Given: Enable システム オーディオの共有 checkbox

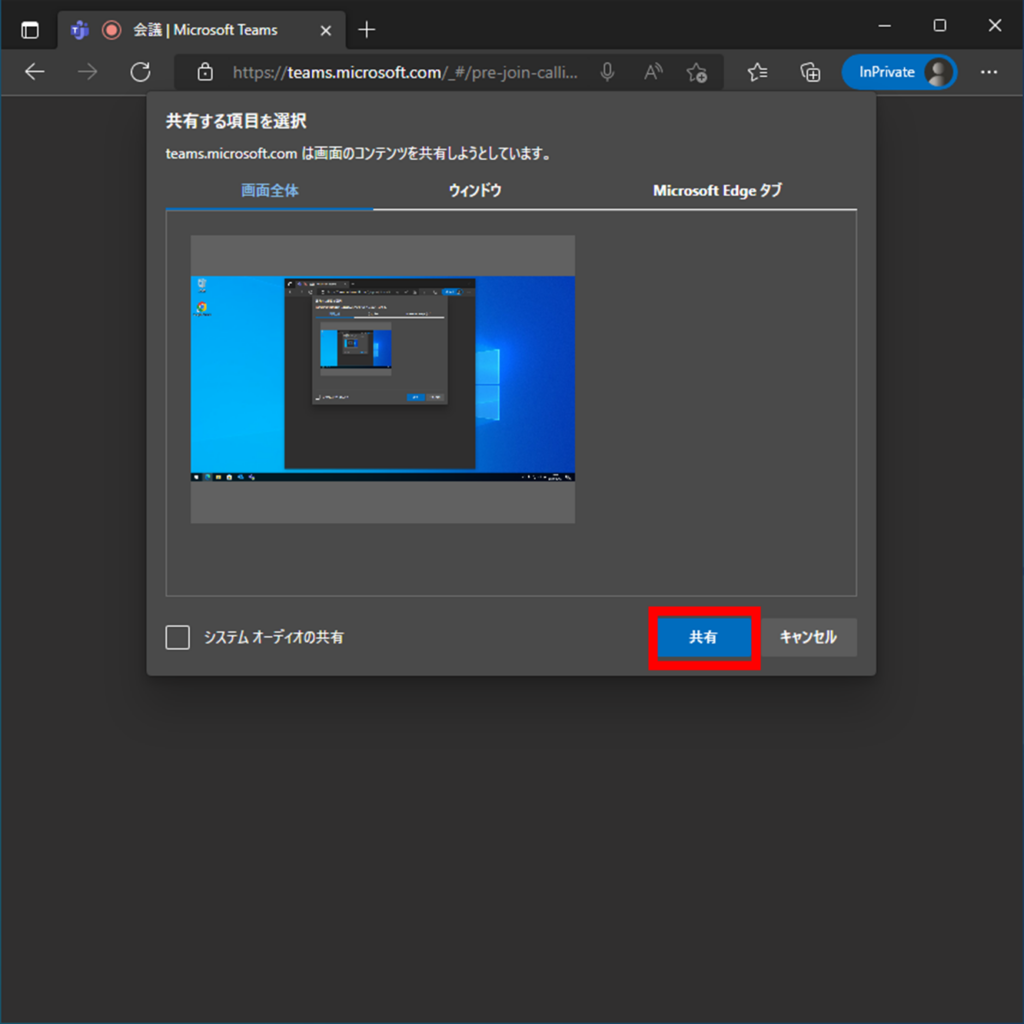Looking at the screenshot, I should point(178,637).
